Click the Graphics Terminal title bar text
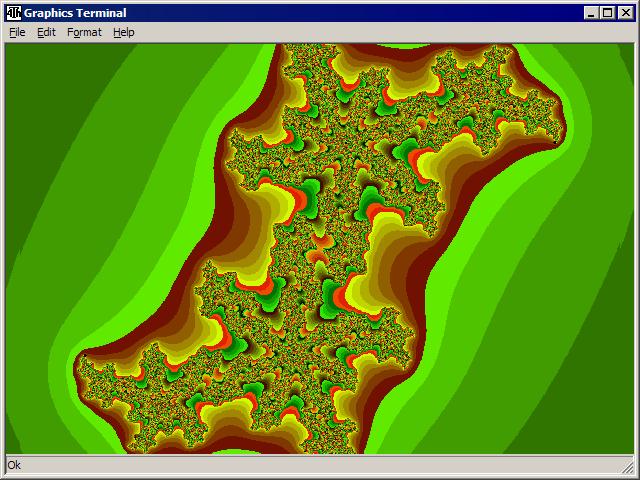640x480 pixels. pyautogui.click(x=75, y=13)
